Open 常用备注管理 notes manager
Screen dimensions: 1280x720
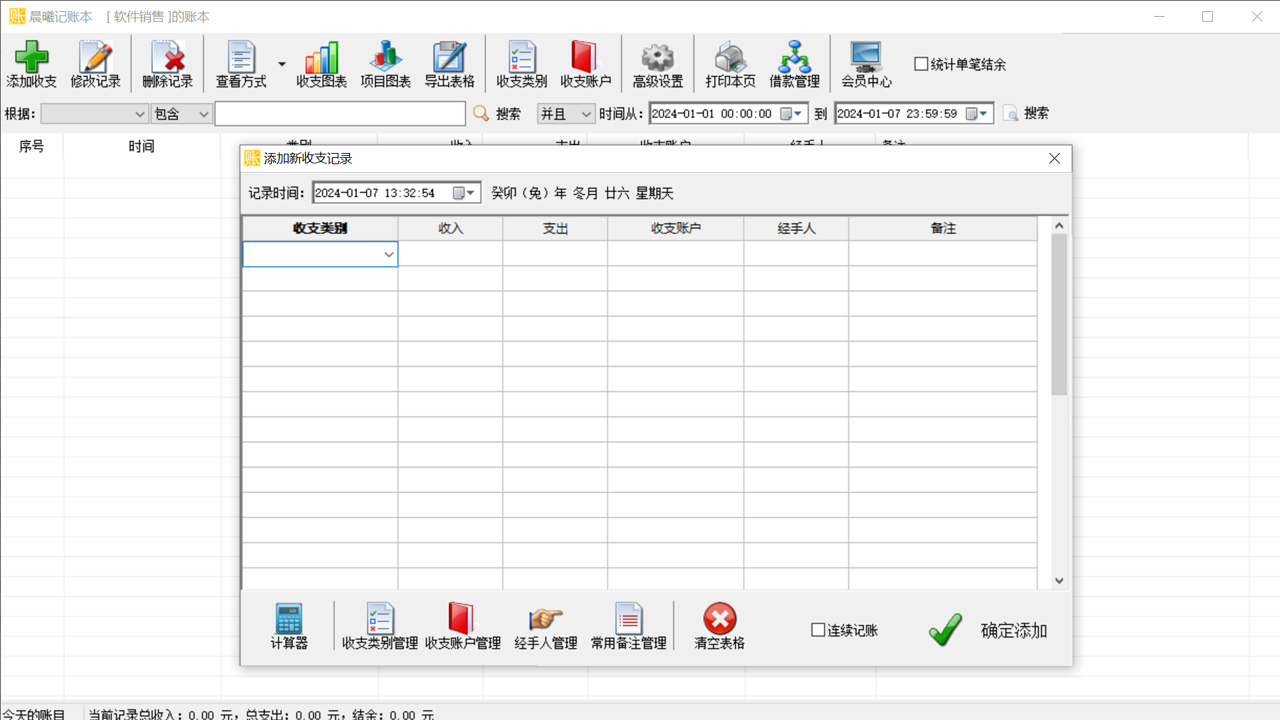(x=628, y=626)
